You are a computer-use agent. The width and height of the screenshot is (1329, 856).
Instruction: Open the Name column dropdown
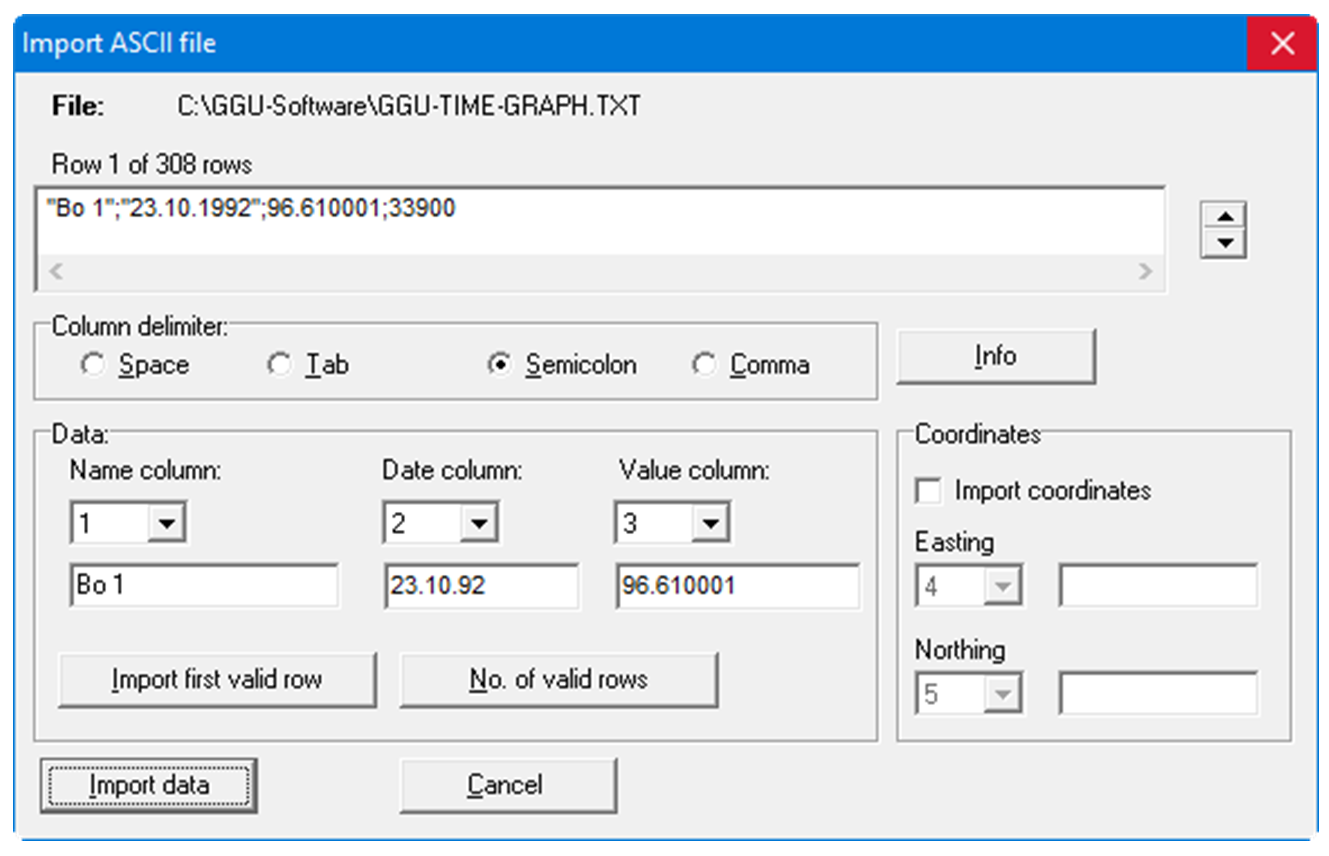click(166, 524)
